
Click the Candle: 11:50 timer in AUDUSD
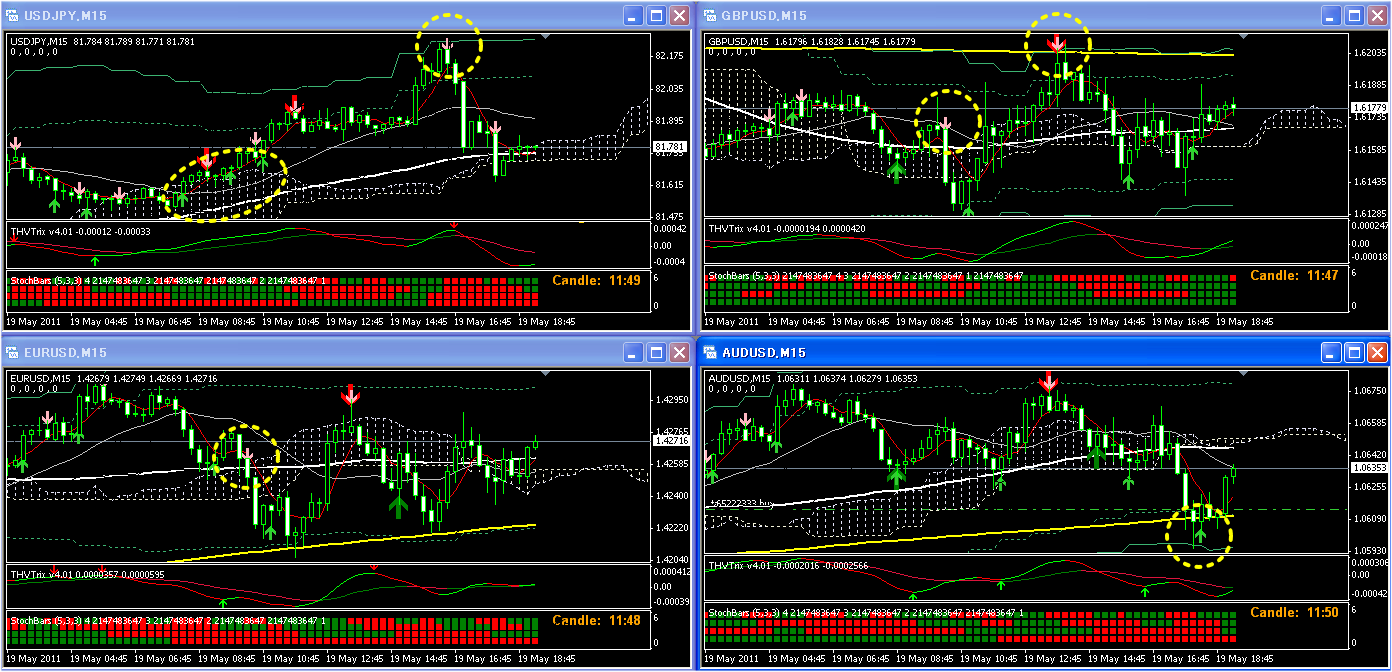(1294, 612)
